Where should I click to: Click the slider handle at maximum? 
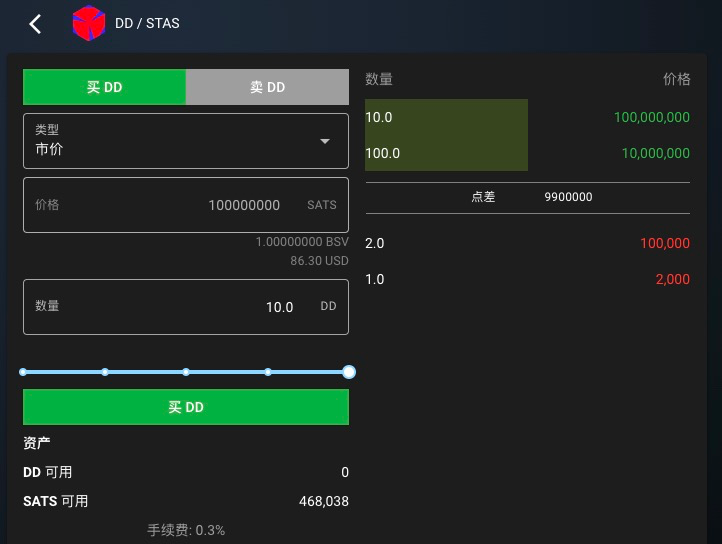(349, 372)
